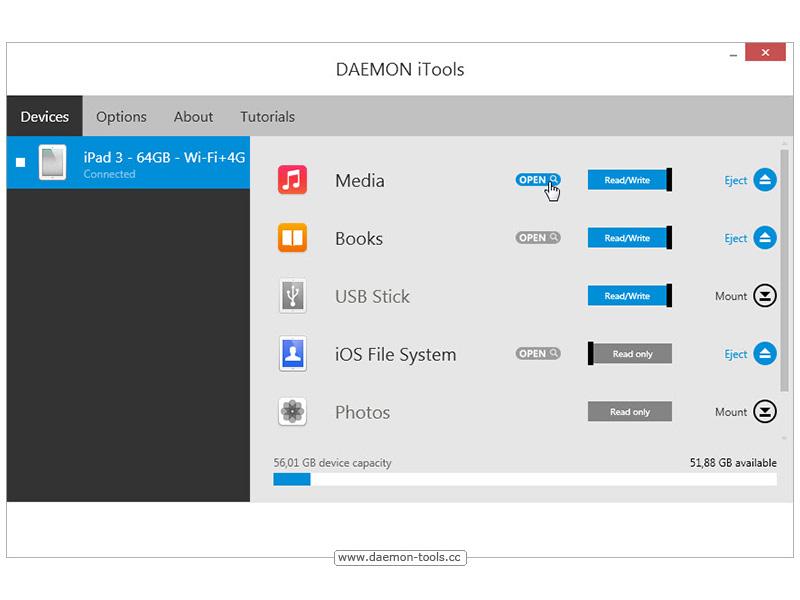The image size is (800, 600).
Task: Click the Books app icon
Action: [x=292, y=238]
